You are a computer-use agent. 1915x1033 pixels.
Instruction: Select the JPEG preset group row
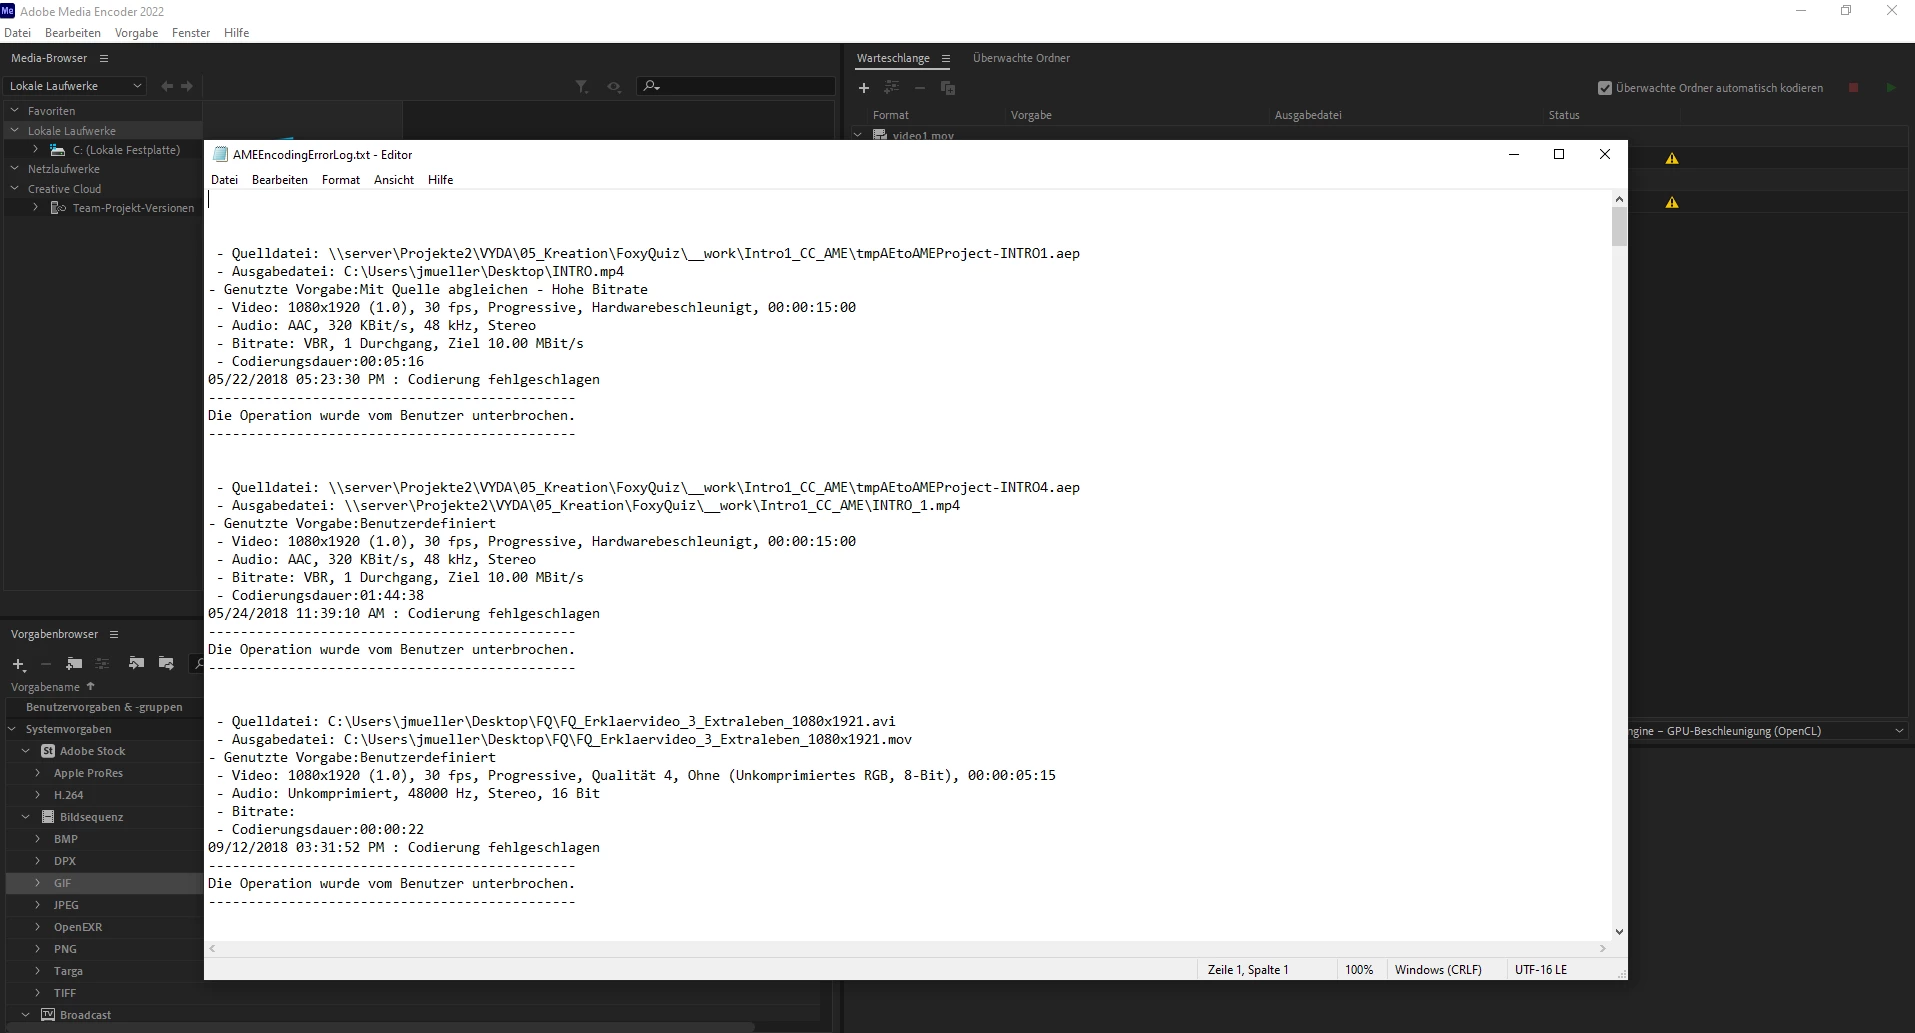pyautogui.click(x=104, y=905)
